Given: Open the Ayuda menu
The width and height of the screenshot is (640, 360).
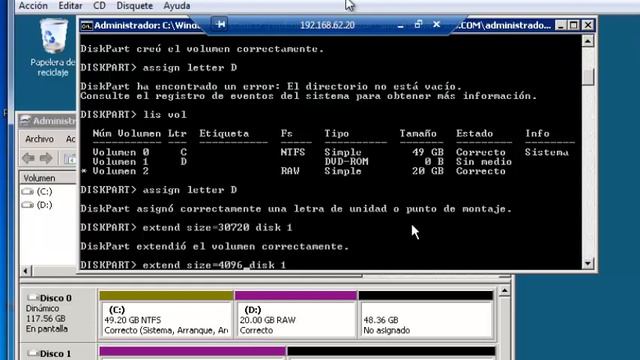Looking at the screenshot, I should coord(177,6).
